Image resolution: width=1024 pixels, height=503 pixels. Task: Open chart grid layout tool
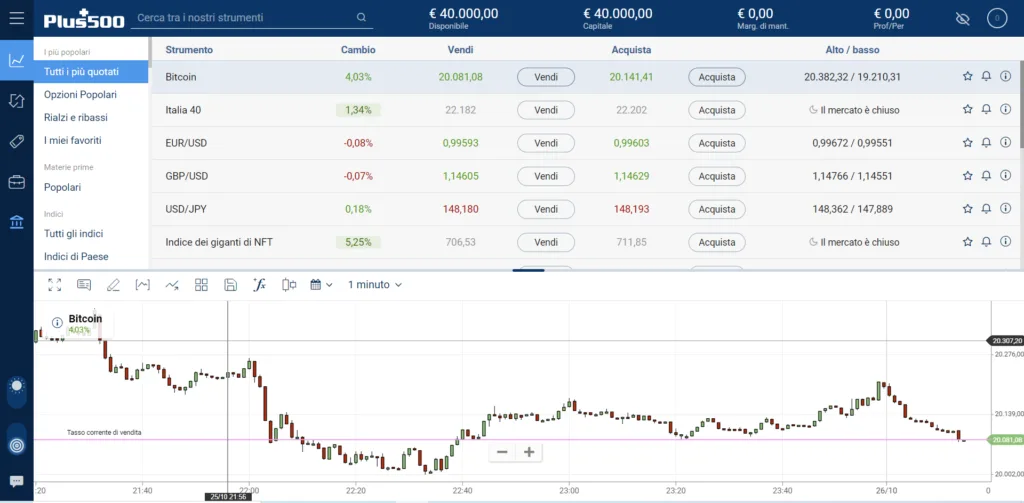point(201,285)
